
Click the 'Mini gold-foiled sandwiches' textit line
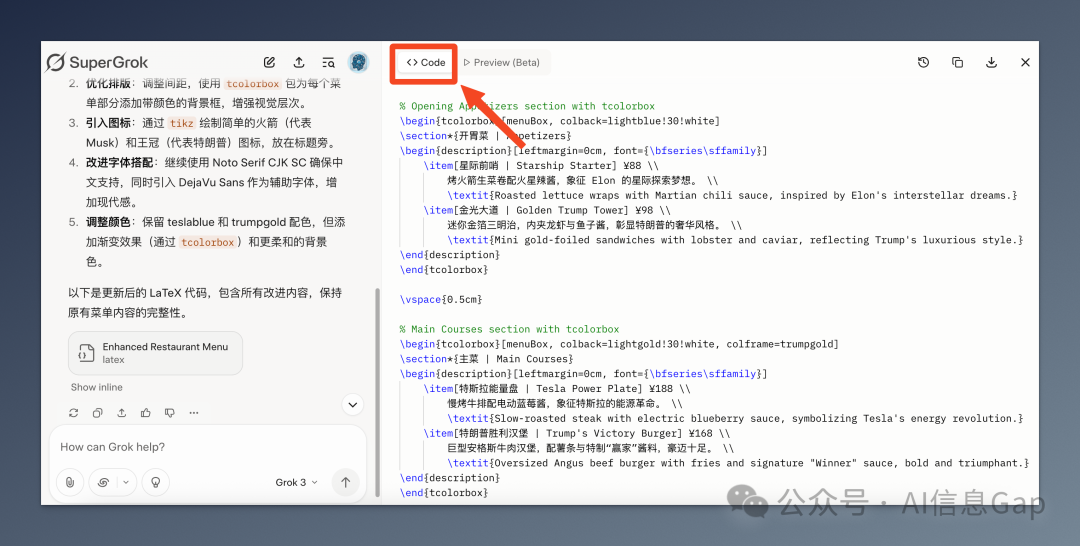click(x=735, y=240)
